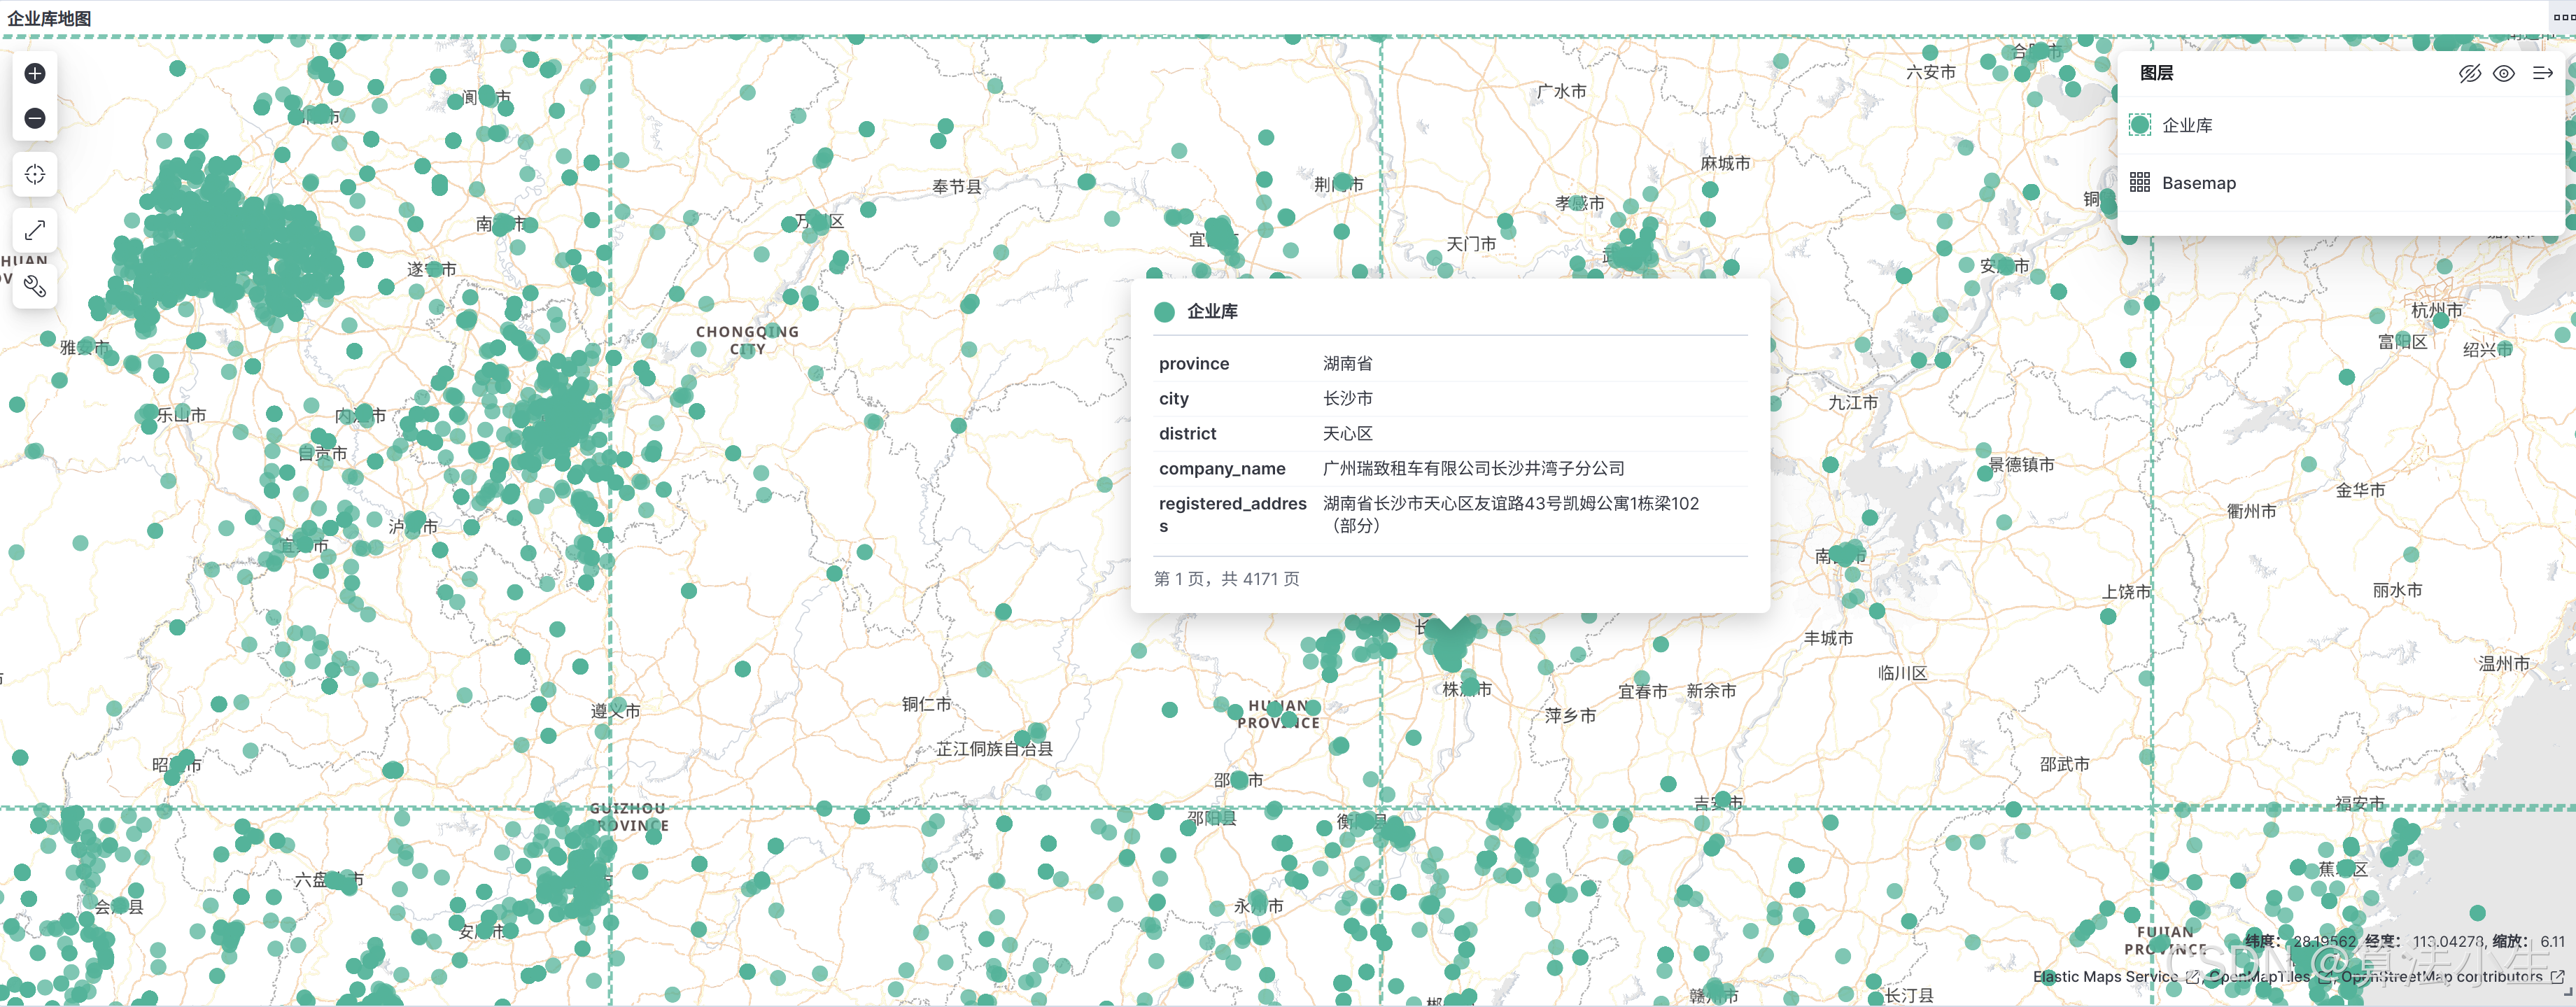Click the 邵武市 map label
The height and width of the screenshot is (1007, 2576).
tap(2064, 764)
